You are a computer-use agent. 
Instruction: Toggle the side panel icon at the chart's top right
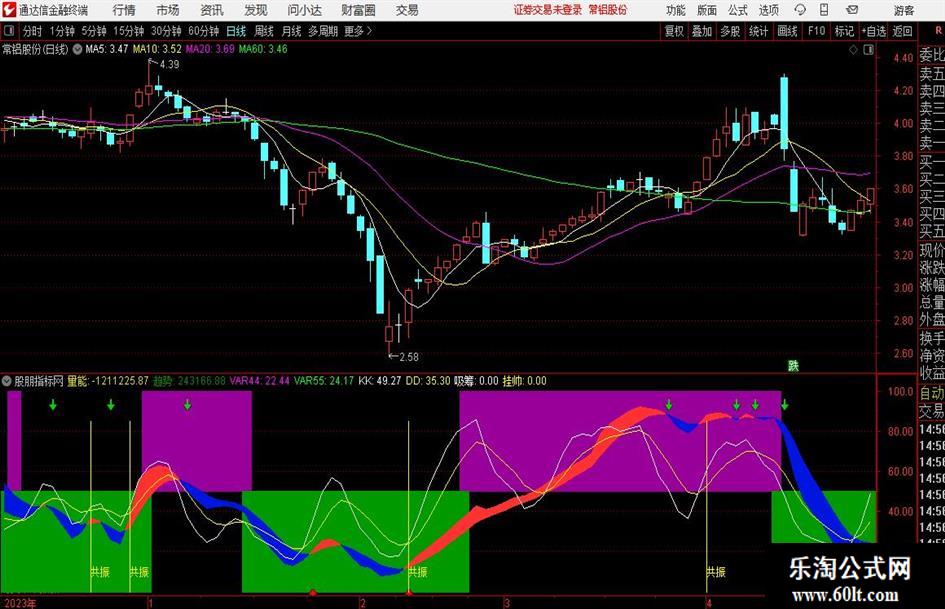click(868, 49)
